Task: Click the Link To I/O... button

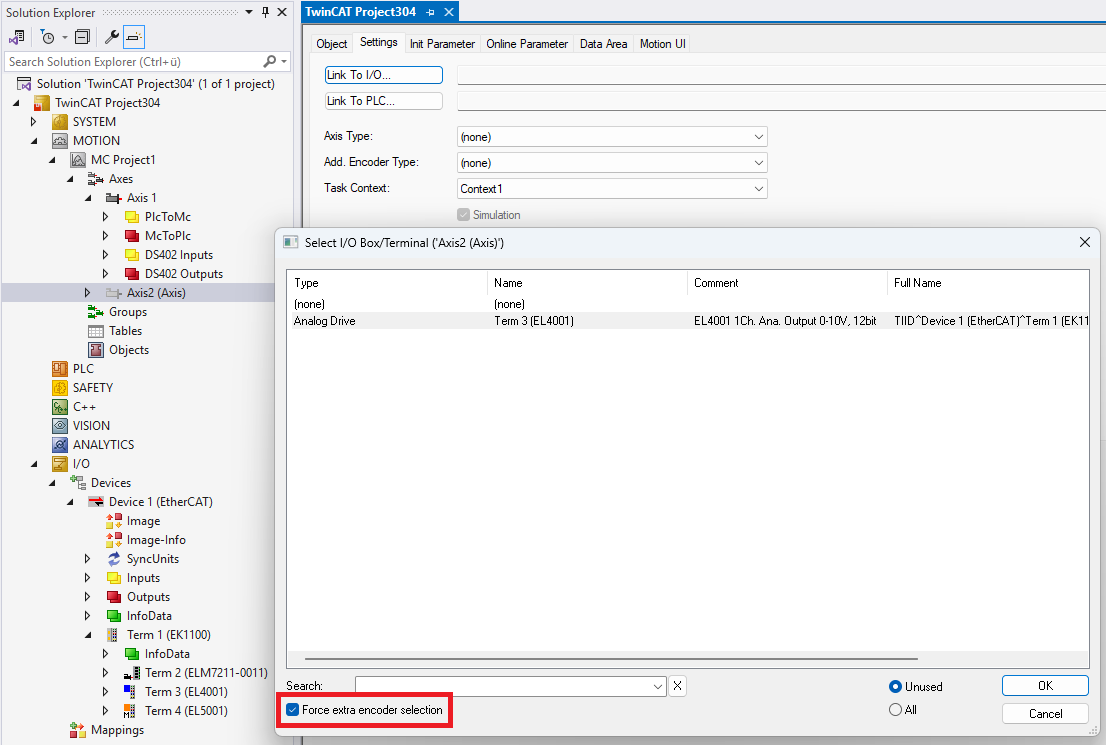Action: click(x=384, y=75)
